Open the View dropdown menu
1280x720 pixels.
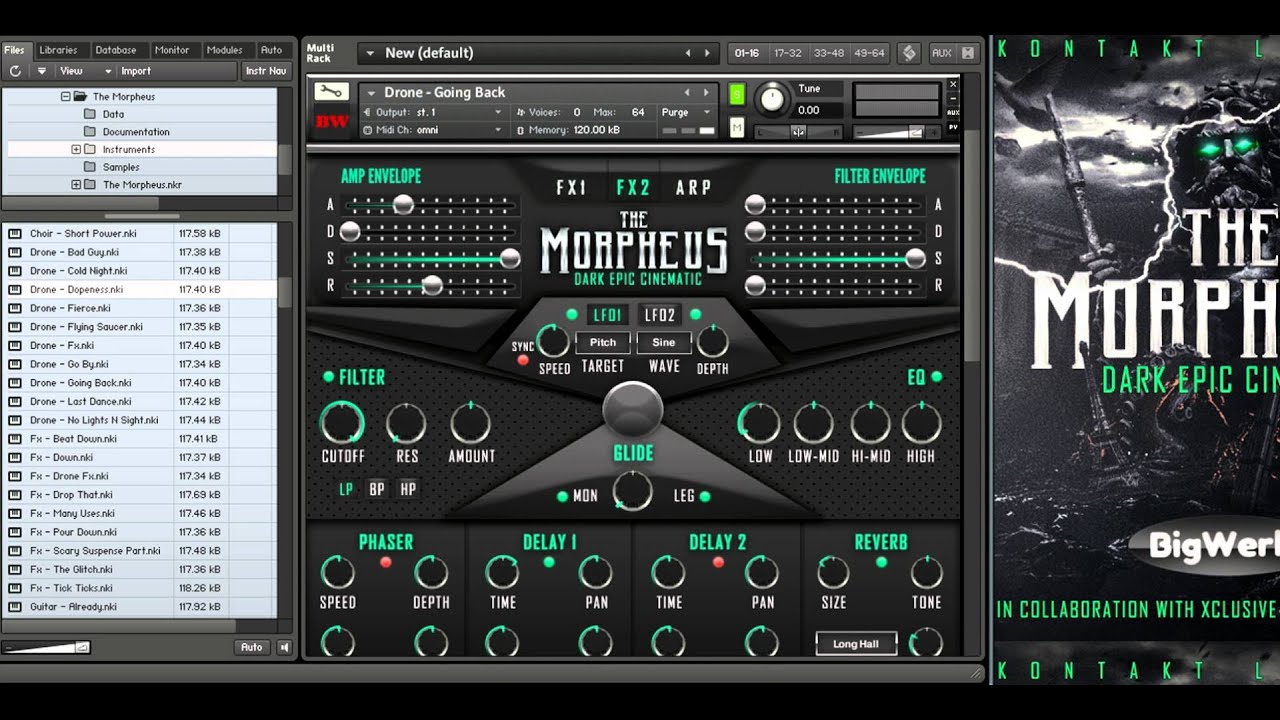(x=85, y=71)
